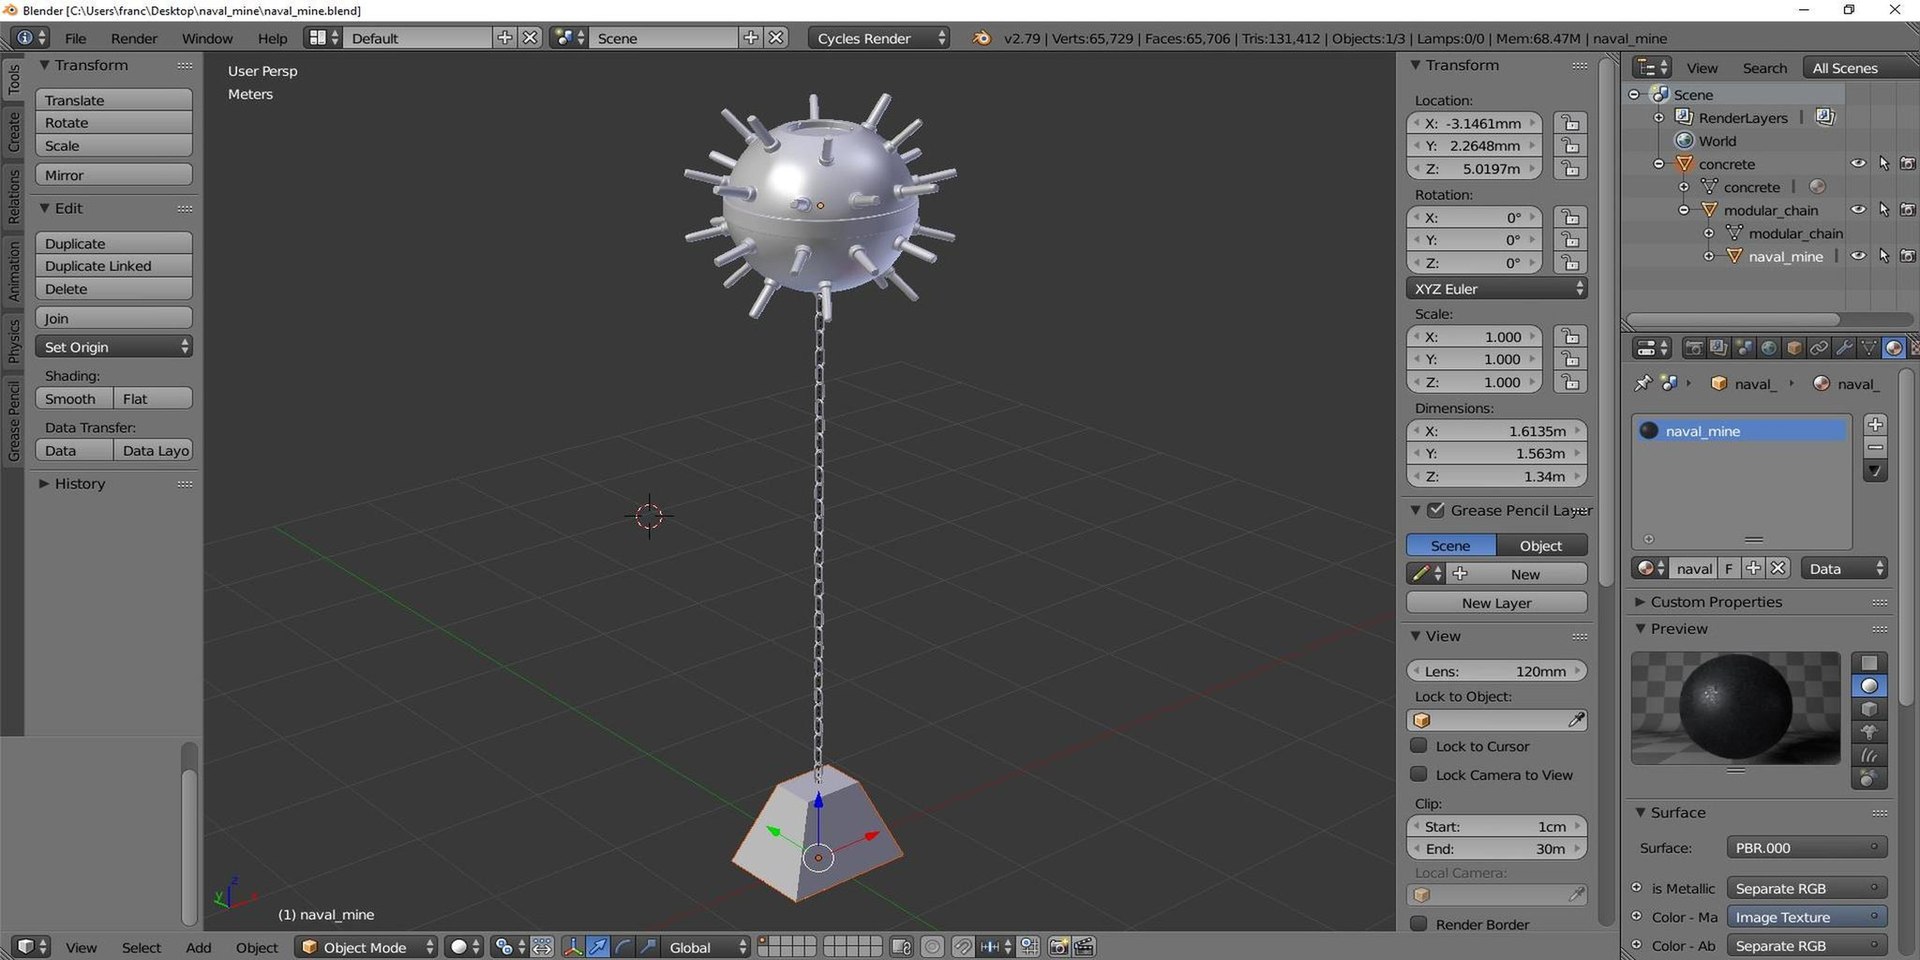Screen dimensions: 1920x960
Task: Click the OpenGL render animation clapper icon
Action: coord(1084,947)
